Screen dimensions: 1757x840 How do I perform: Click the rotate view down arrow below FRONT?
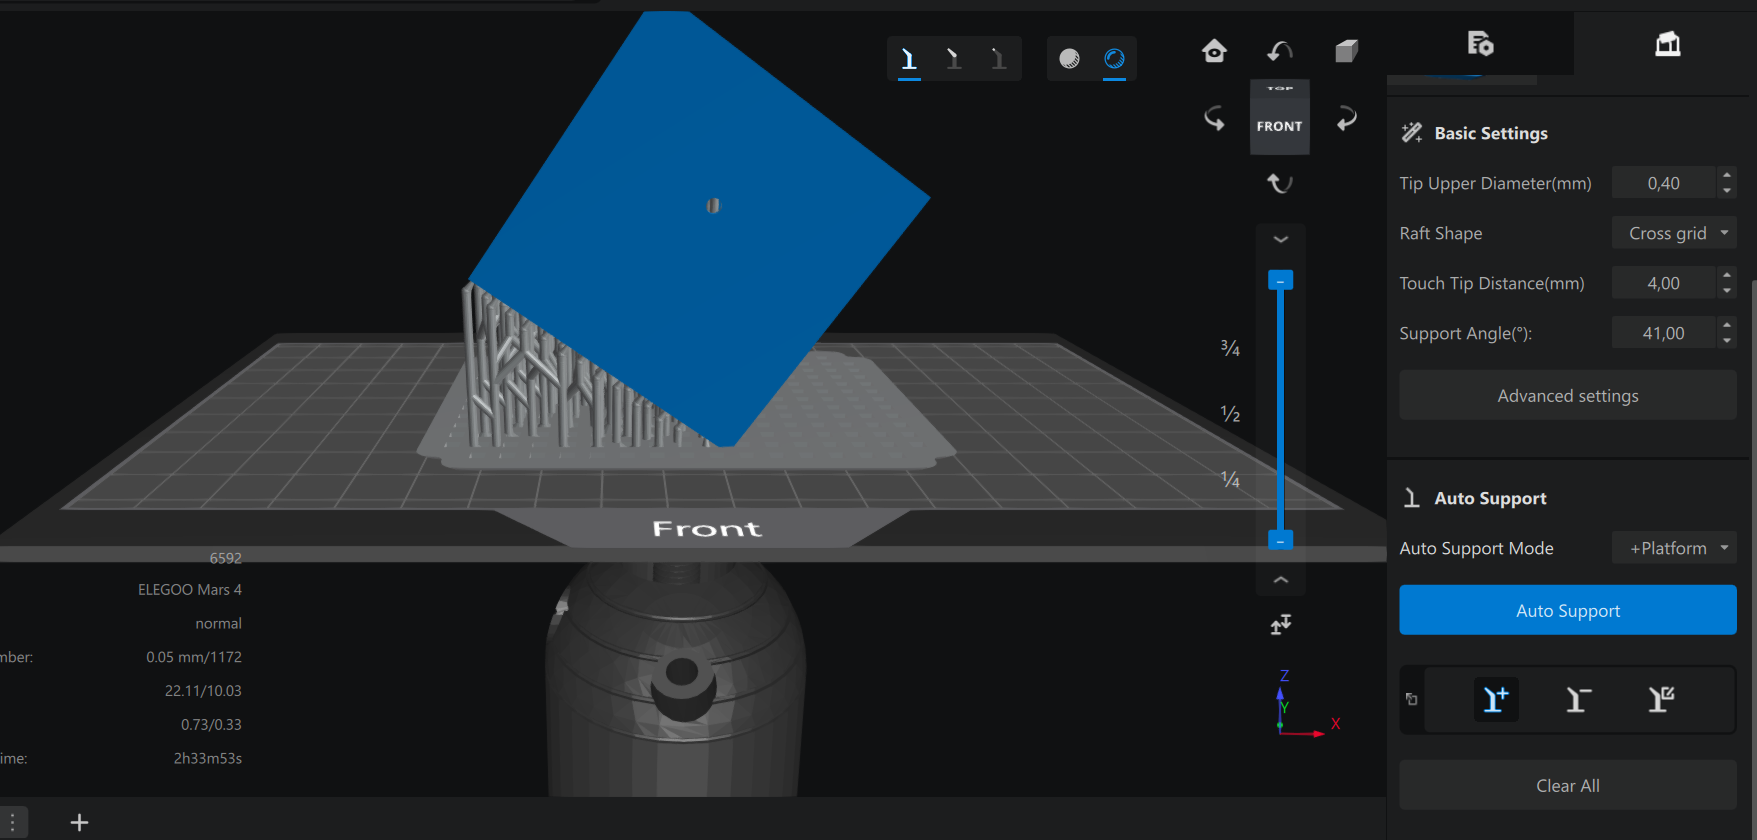pyautogui.click(x=1280, y=183)
